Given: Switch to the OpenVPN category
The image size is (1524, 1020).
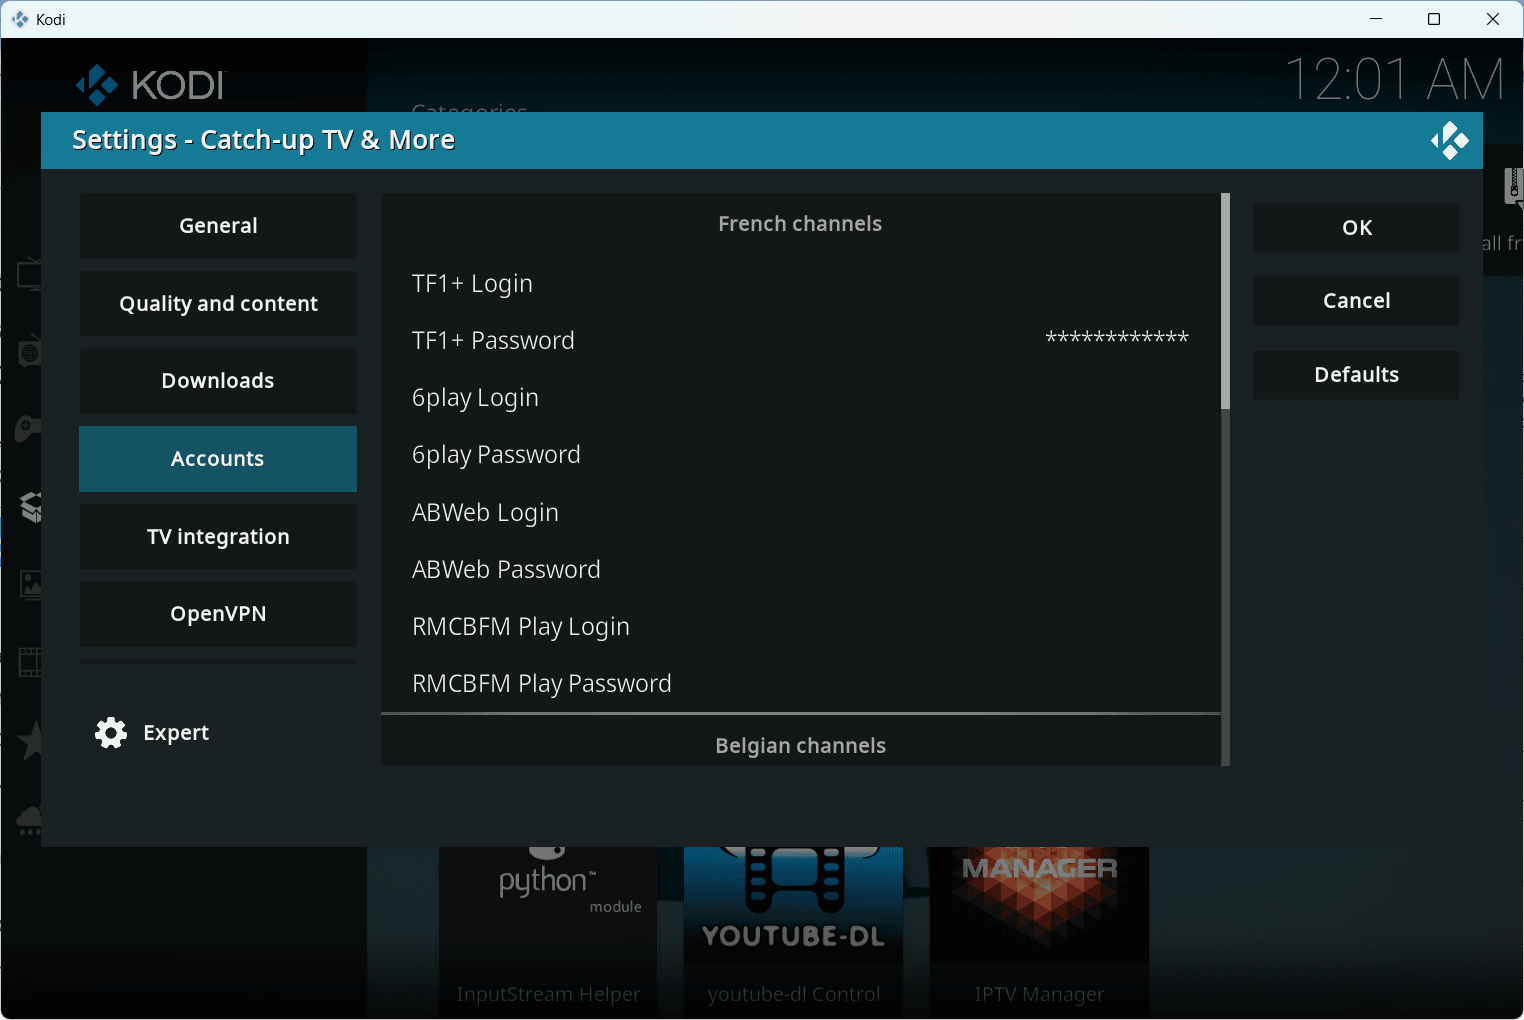Looking at the screenshot, I should [x=218, y=614].
